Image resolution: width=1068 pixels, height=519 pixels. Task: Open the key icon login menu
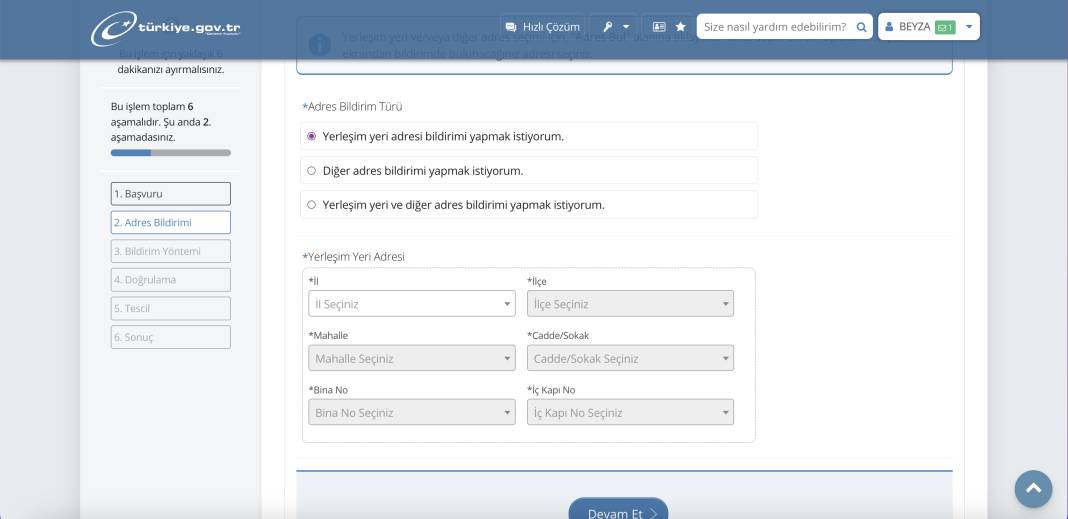[x=615, y=27]
